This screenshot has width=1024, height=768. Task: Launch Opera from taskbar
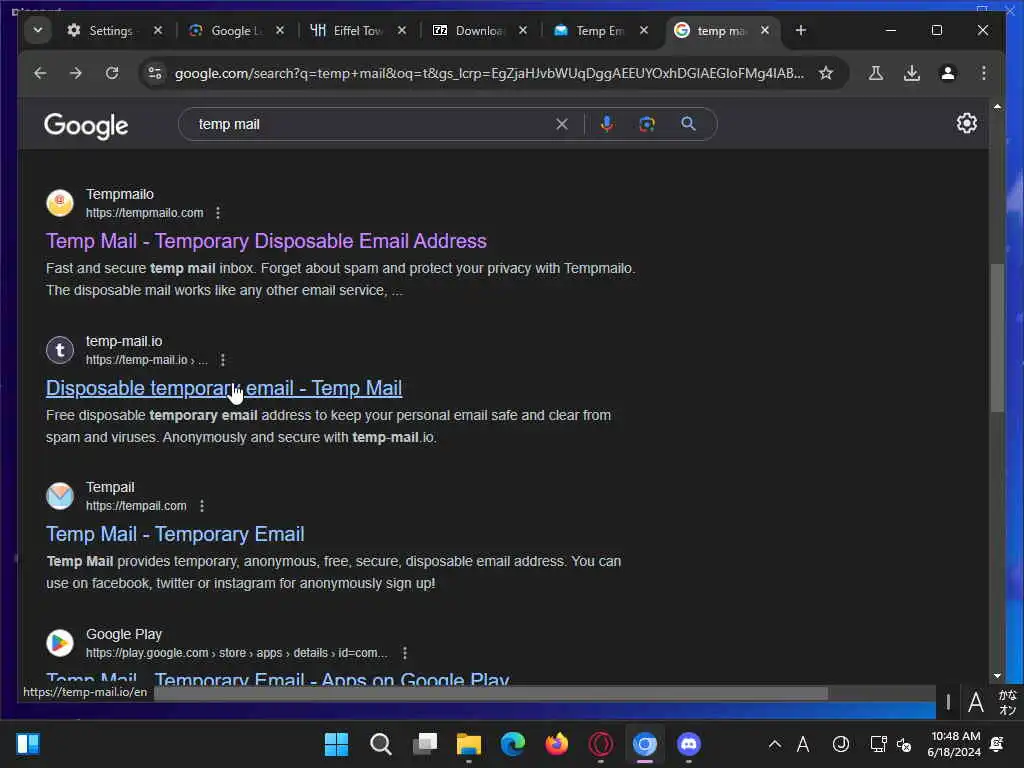click(x=601, y=744)
